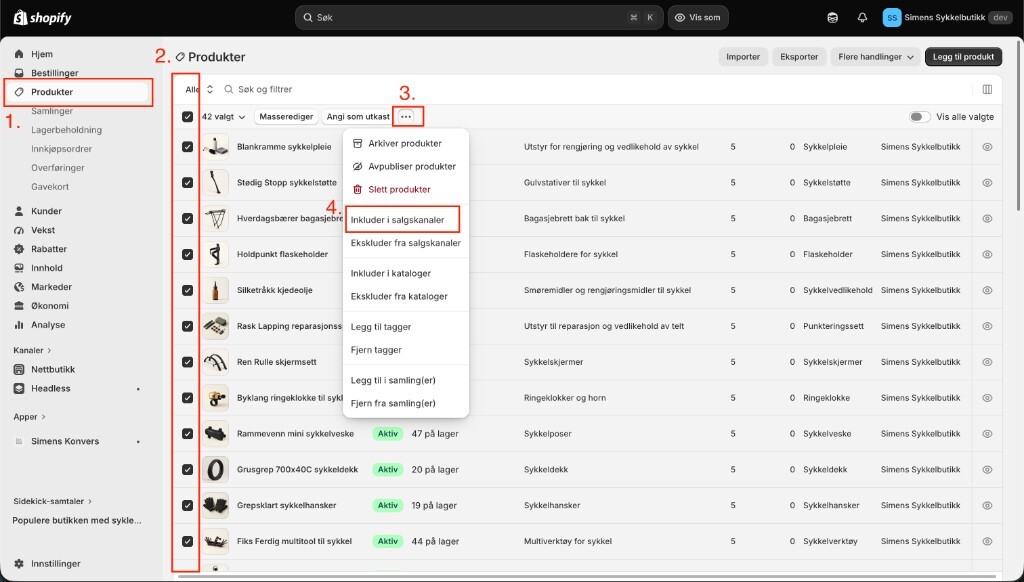Click the Bestillinger orders icon

(19, 73)
